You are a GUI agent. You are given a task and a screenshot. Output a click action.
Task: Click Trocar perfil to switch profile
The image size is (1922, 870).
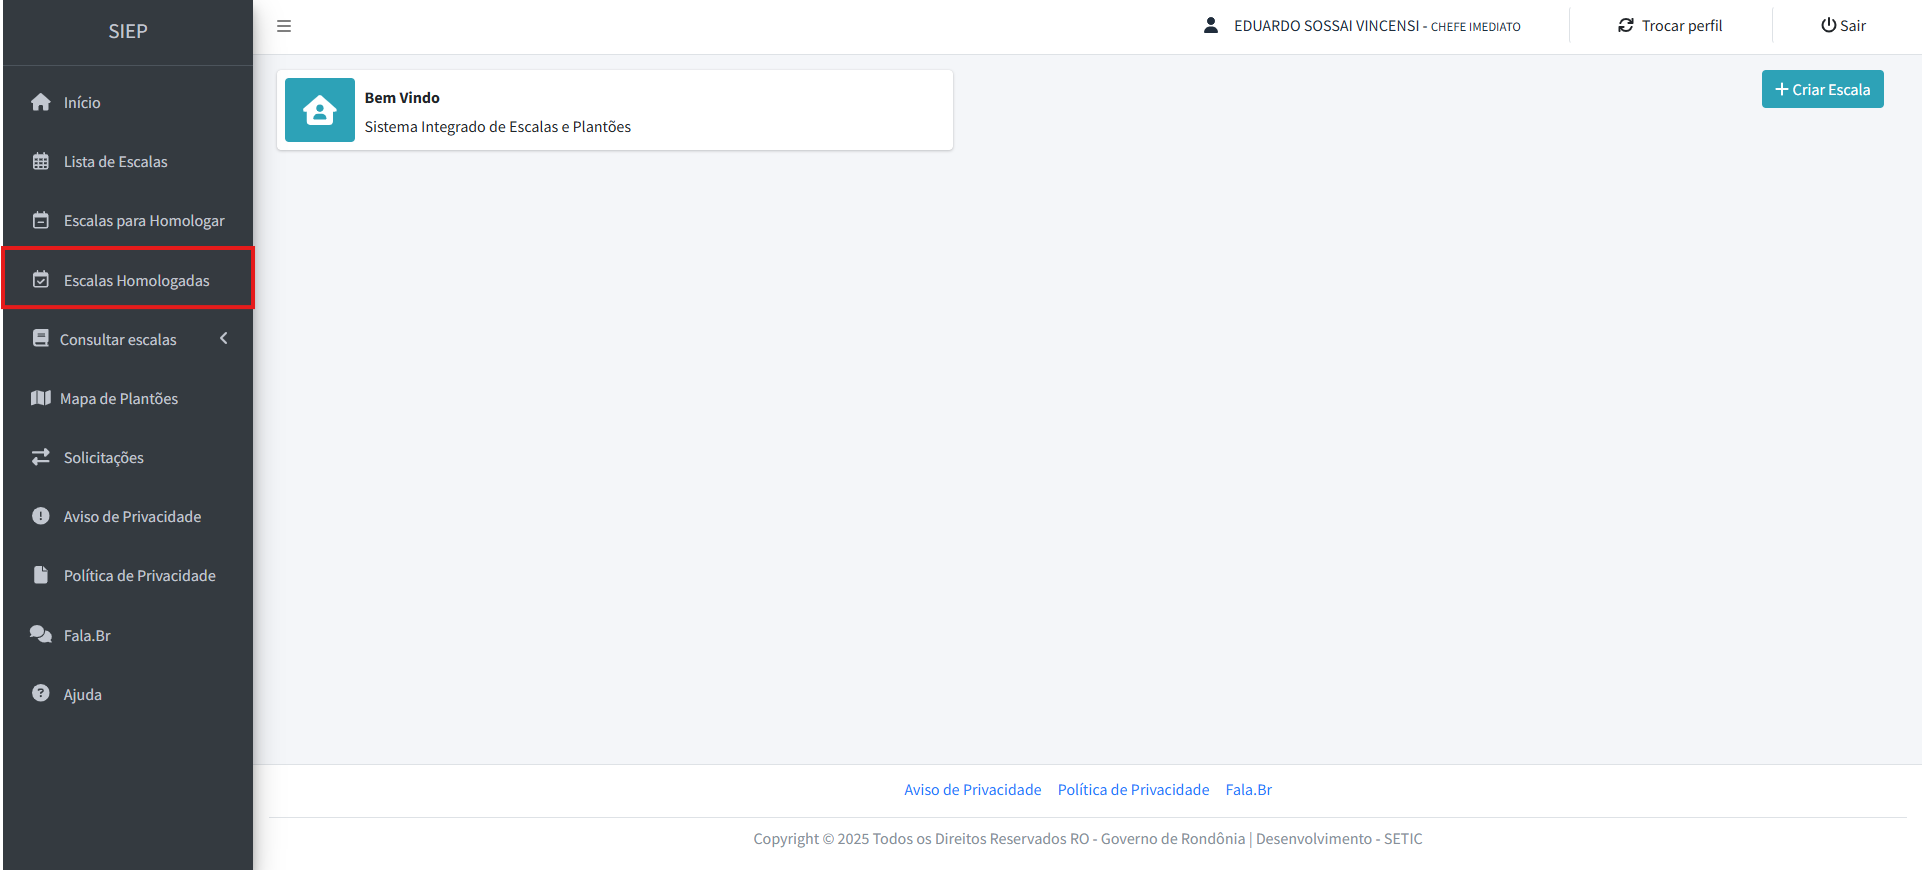[x=1670, y=26]
